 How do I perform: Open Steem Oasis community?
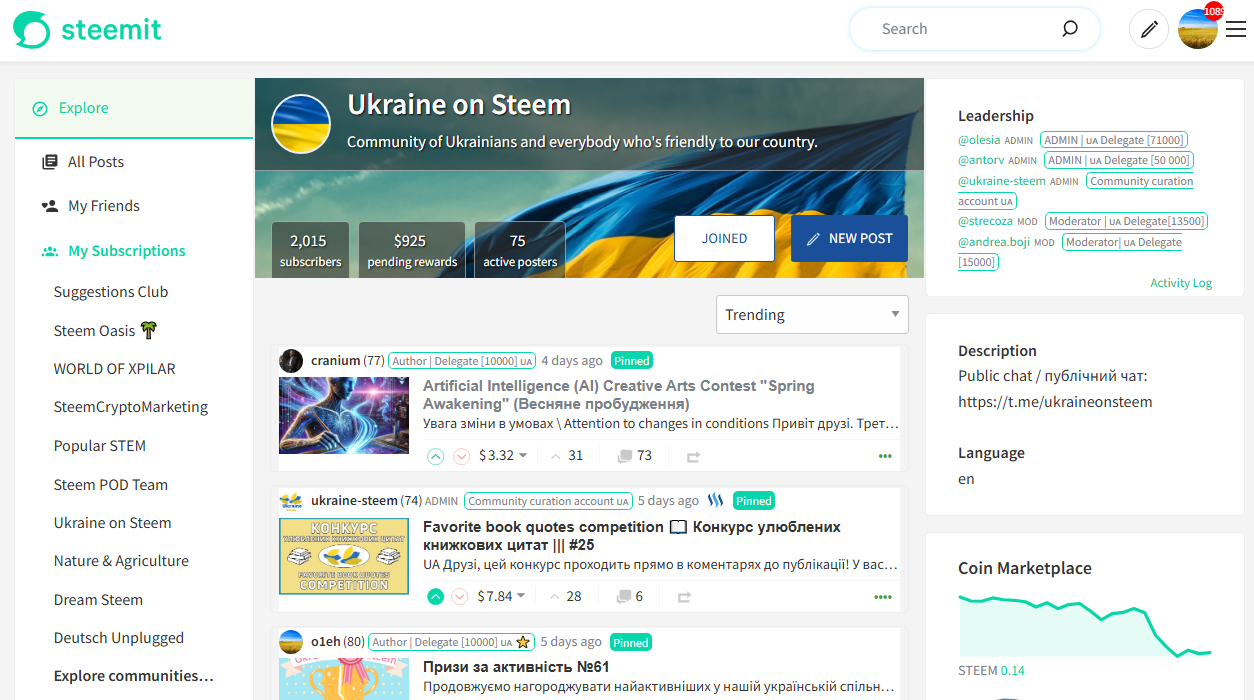[106, 330]
